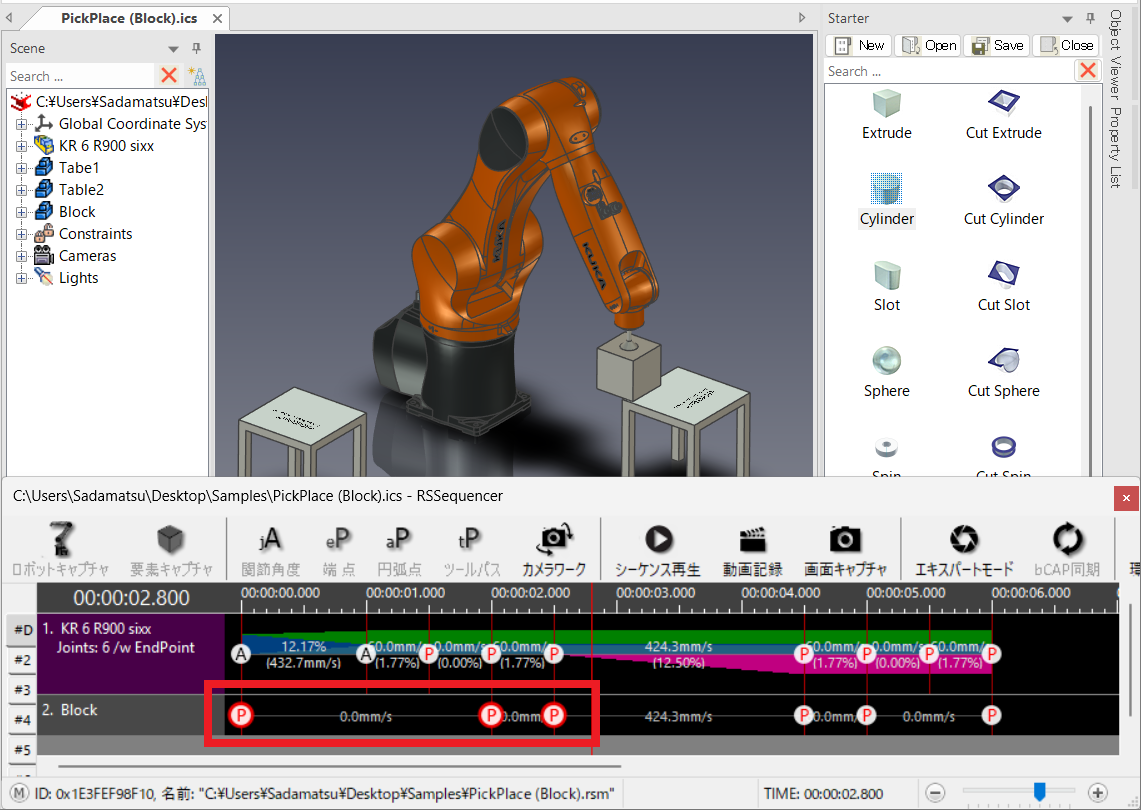Select the #2 timeline row header
The image size is (1141, 810).
[22, 660]
